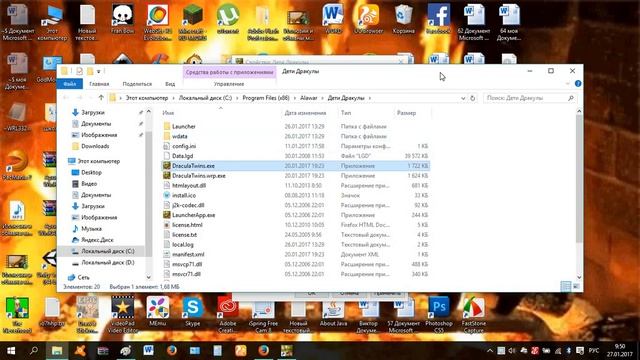Open Видео in the navigation pane
Viewport: 640px width, 360px height.
[x=89, y=184]
